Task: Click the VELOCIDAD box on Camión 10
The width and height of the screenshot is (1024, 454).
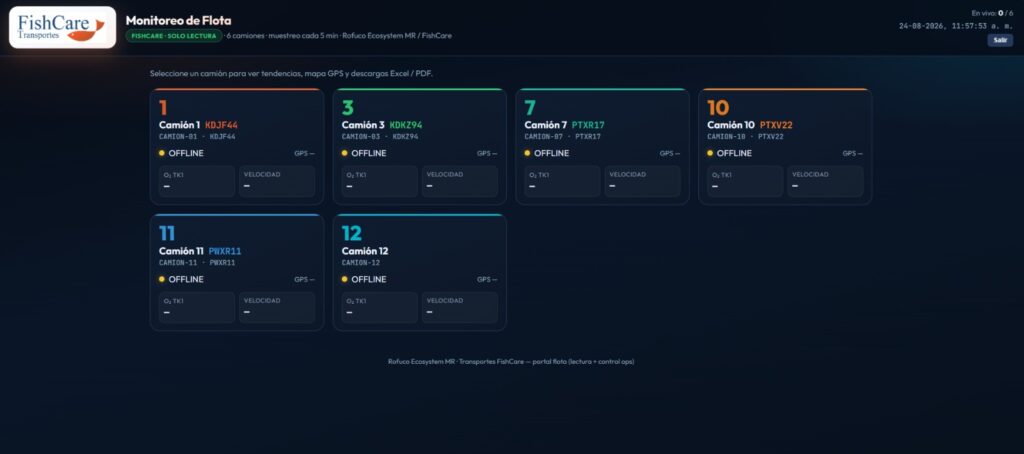Action: tap(825, 181)
